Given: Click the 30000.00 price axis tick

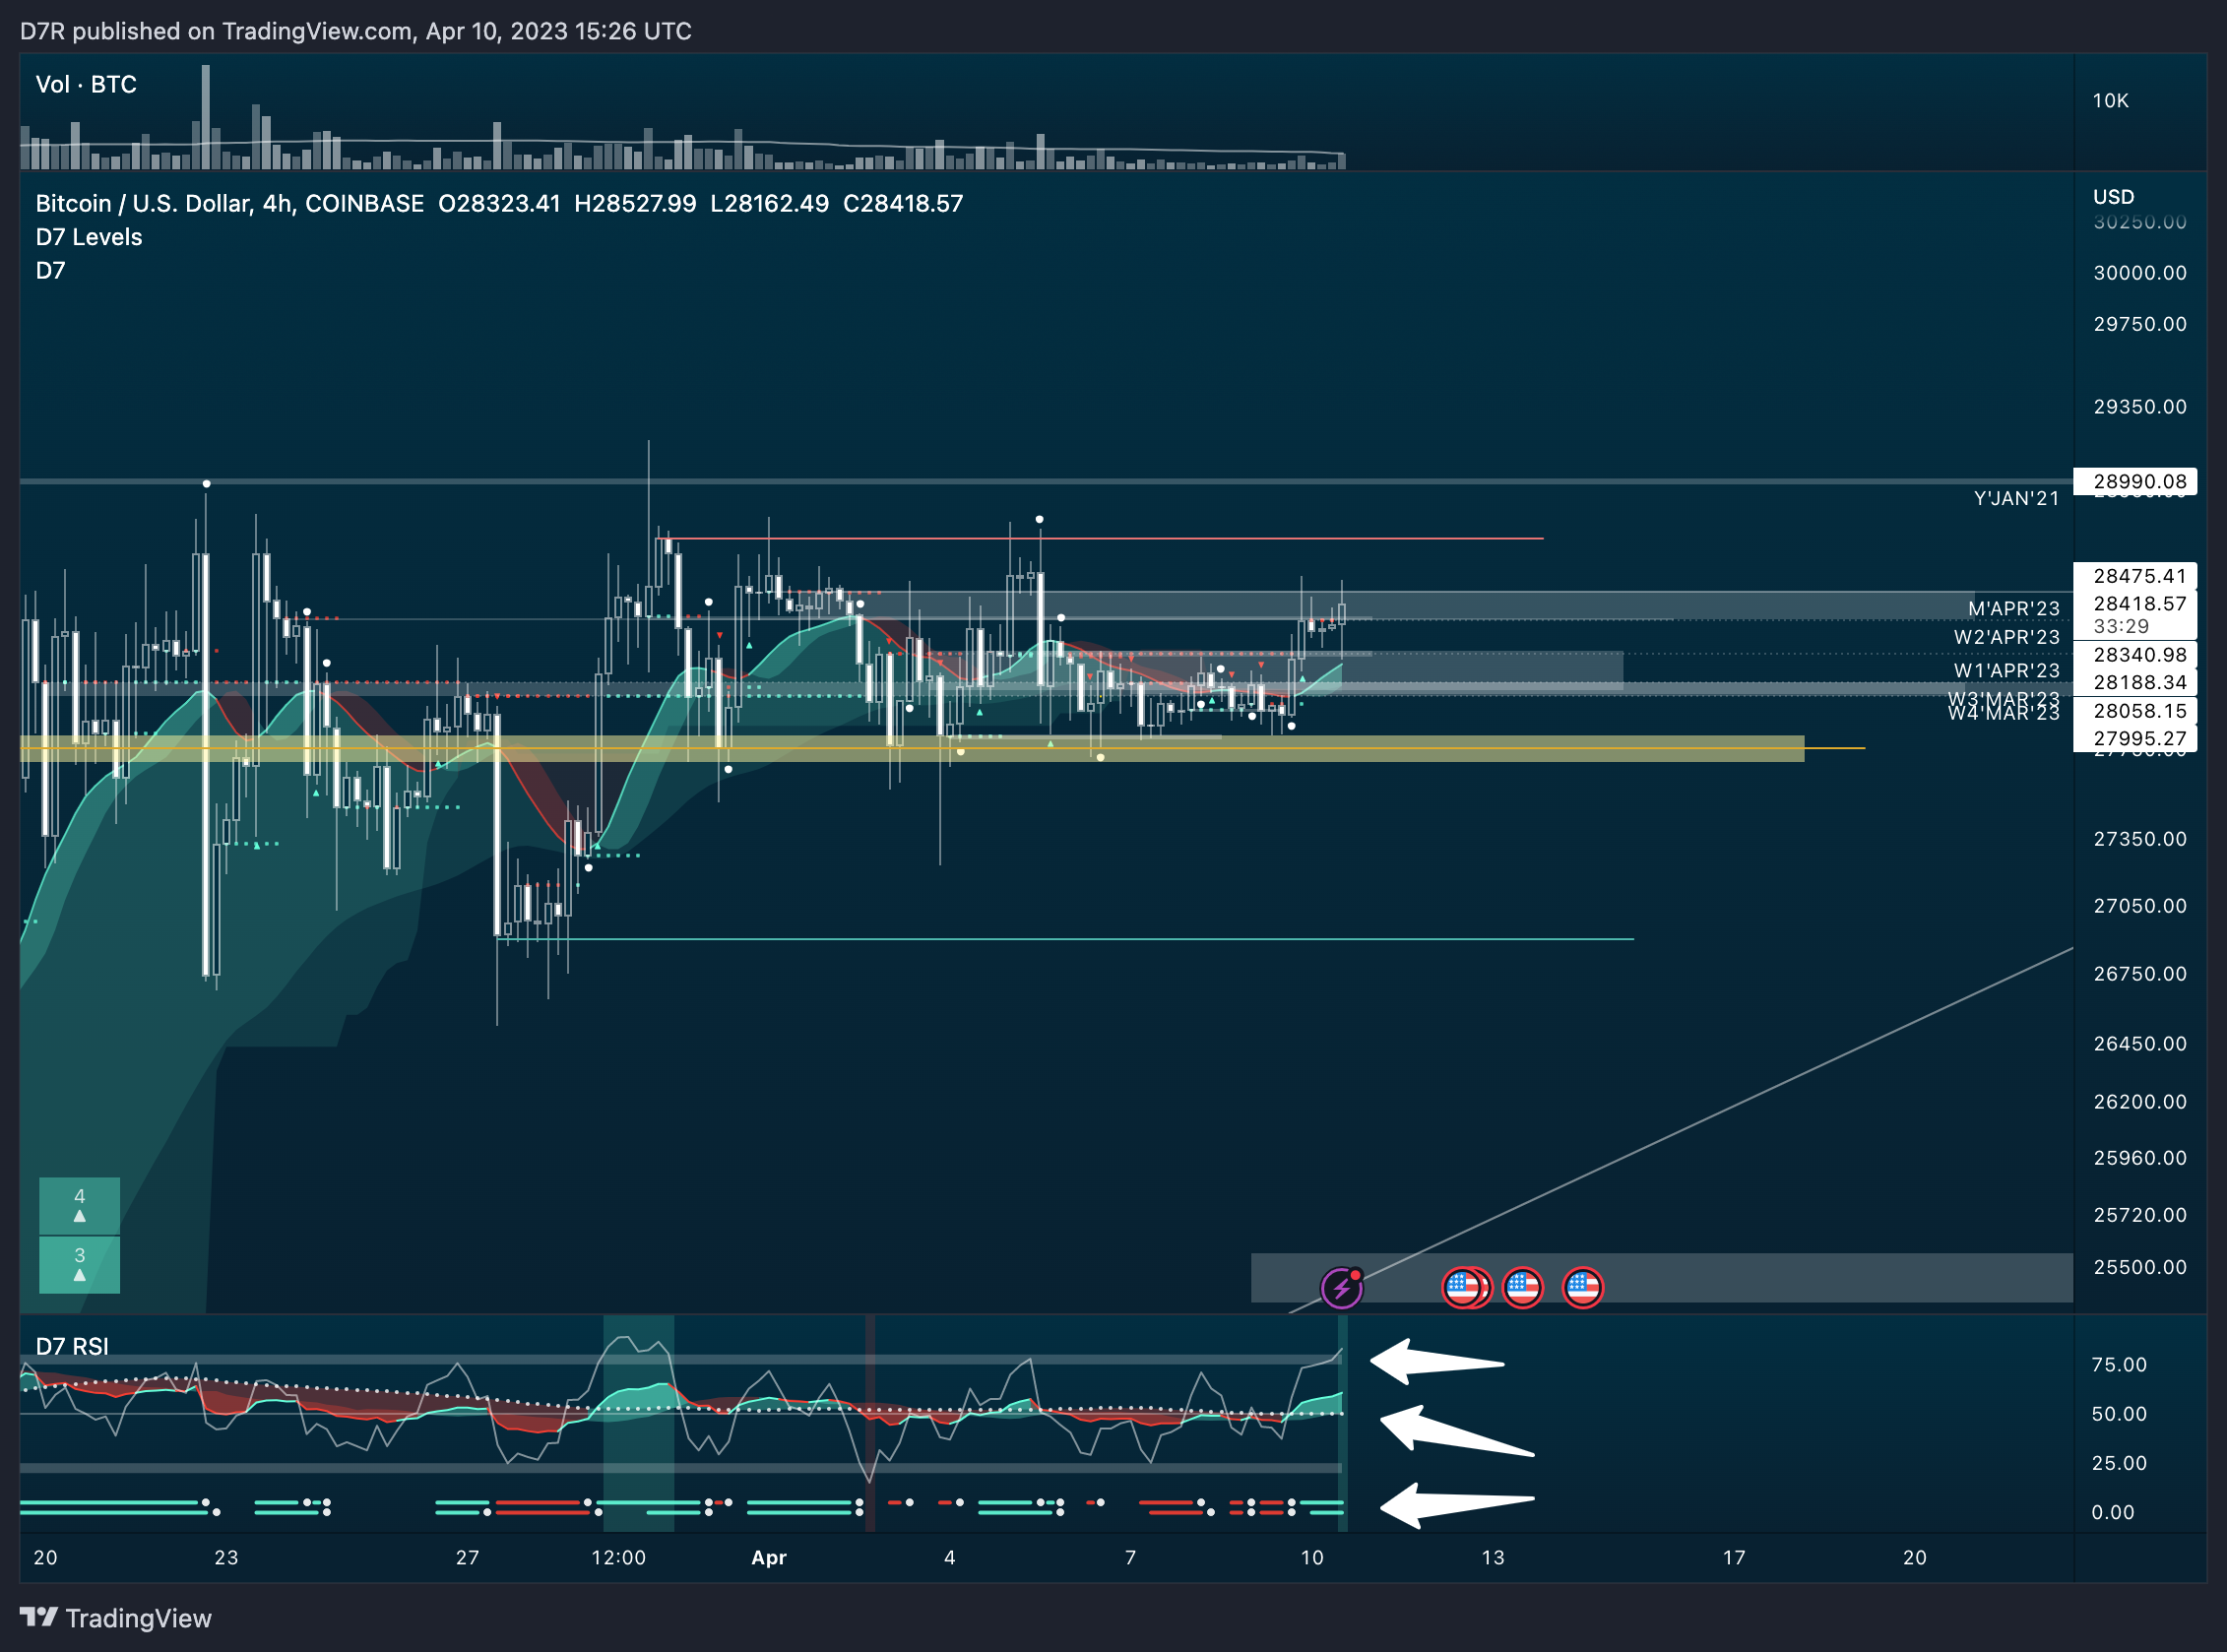Looking at the screenshot, I should coord(2140,273).
